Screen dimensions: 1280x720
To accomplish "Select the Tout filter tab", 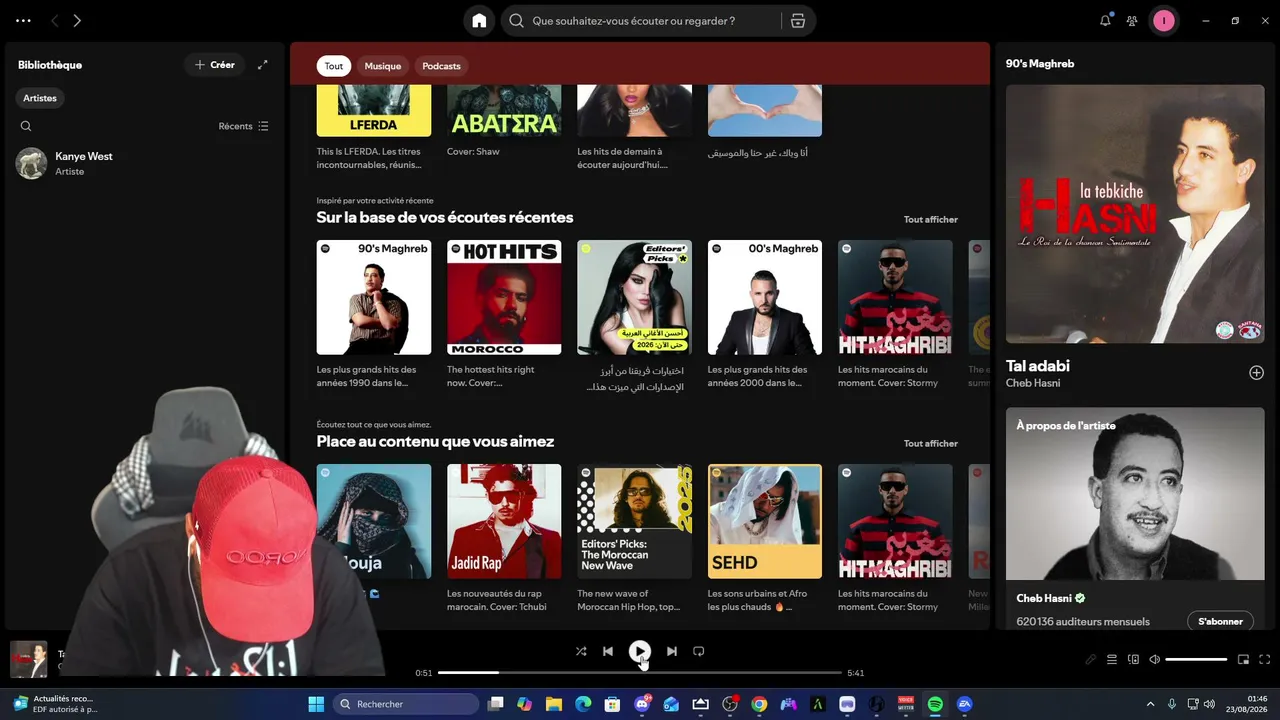I will tap(334, 66).
